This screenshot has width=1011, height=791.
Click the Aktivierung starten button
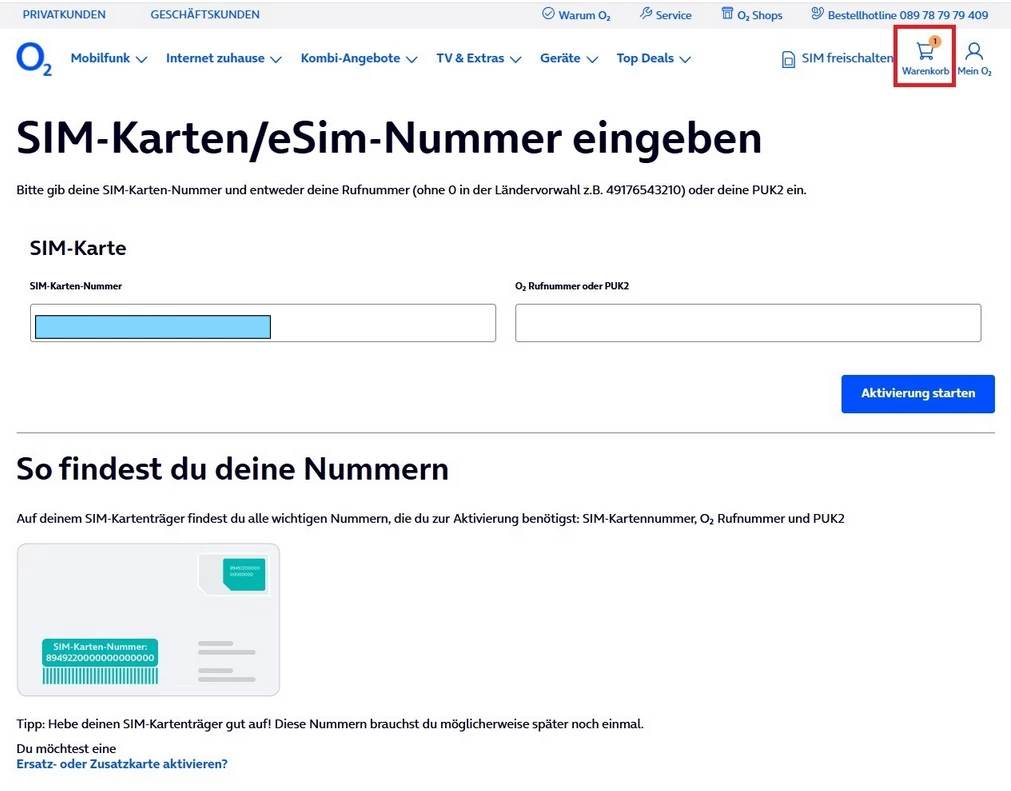click(x=918, y=393)
